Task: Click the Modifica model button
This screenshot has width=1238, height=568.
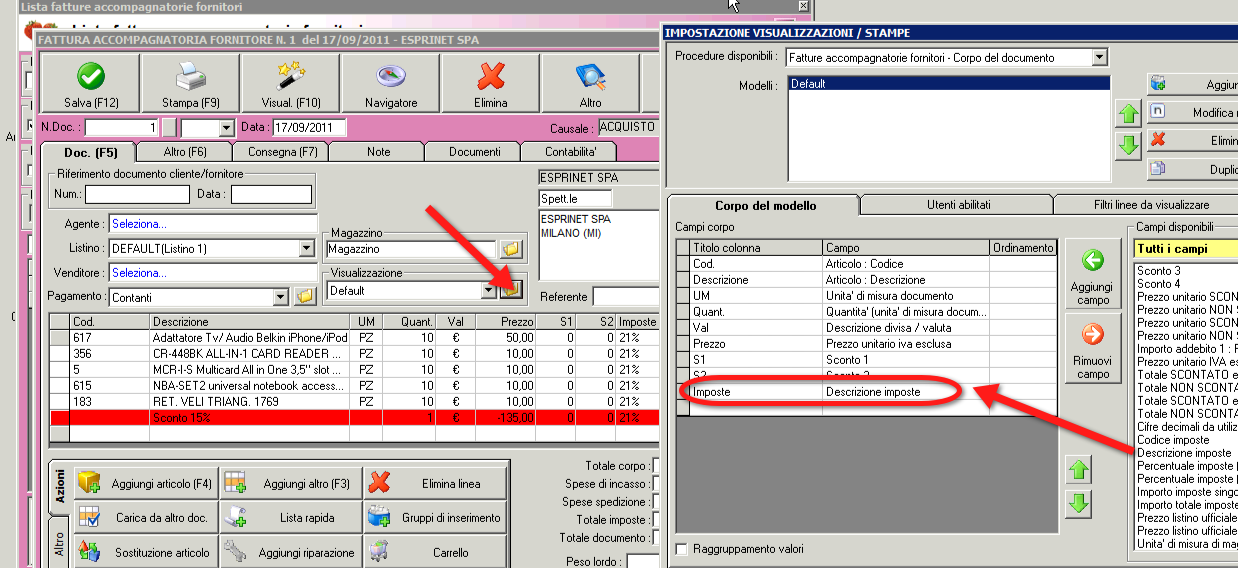Action: coord(1192,113)
